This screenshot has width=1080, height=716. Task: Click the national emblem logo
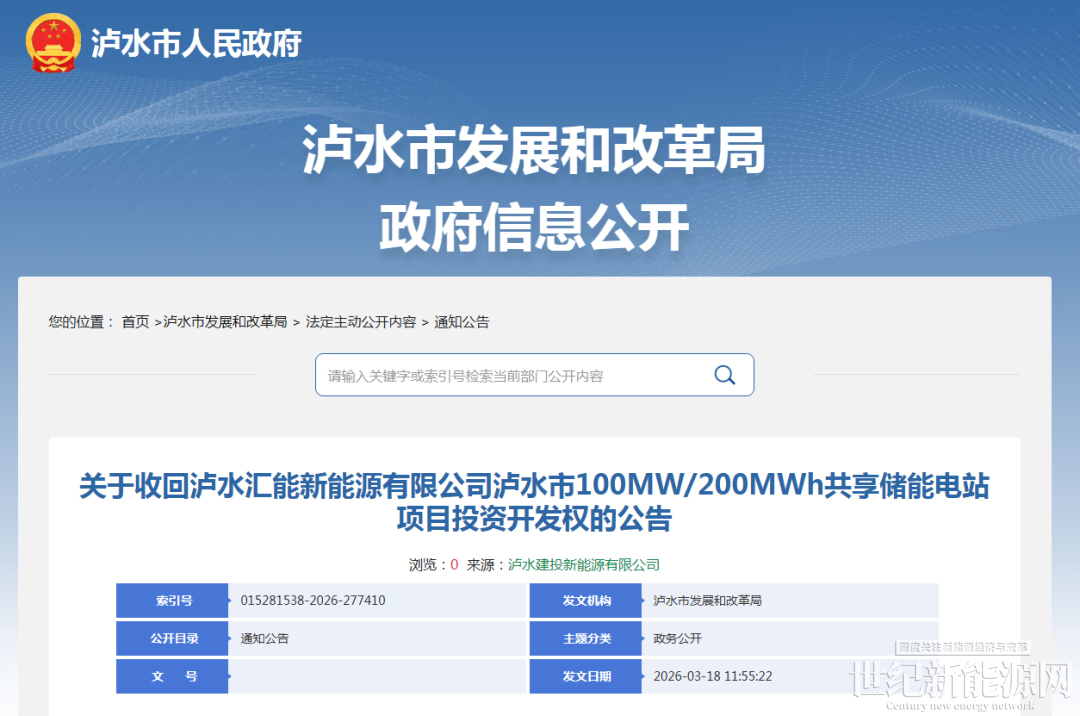click(x=54, y=43)
